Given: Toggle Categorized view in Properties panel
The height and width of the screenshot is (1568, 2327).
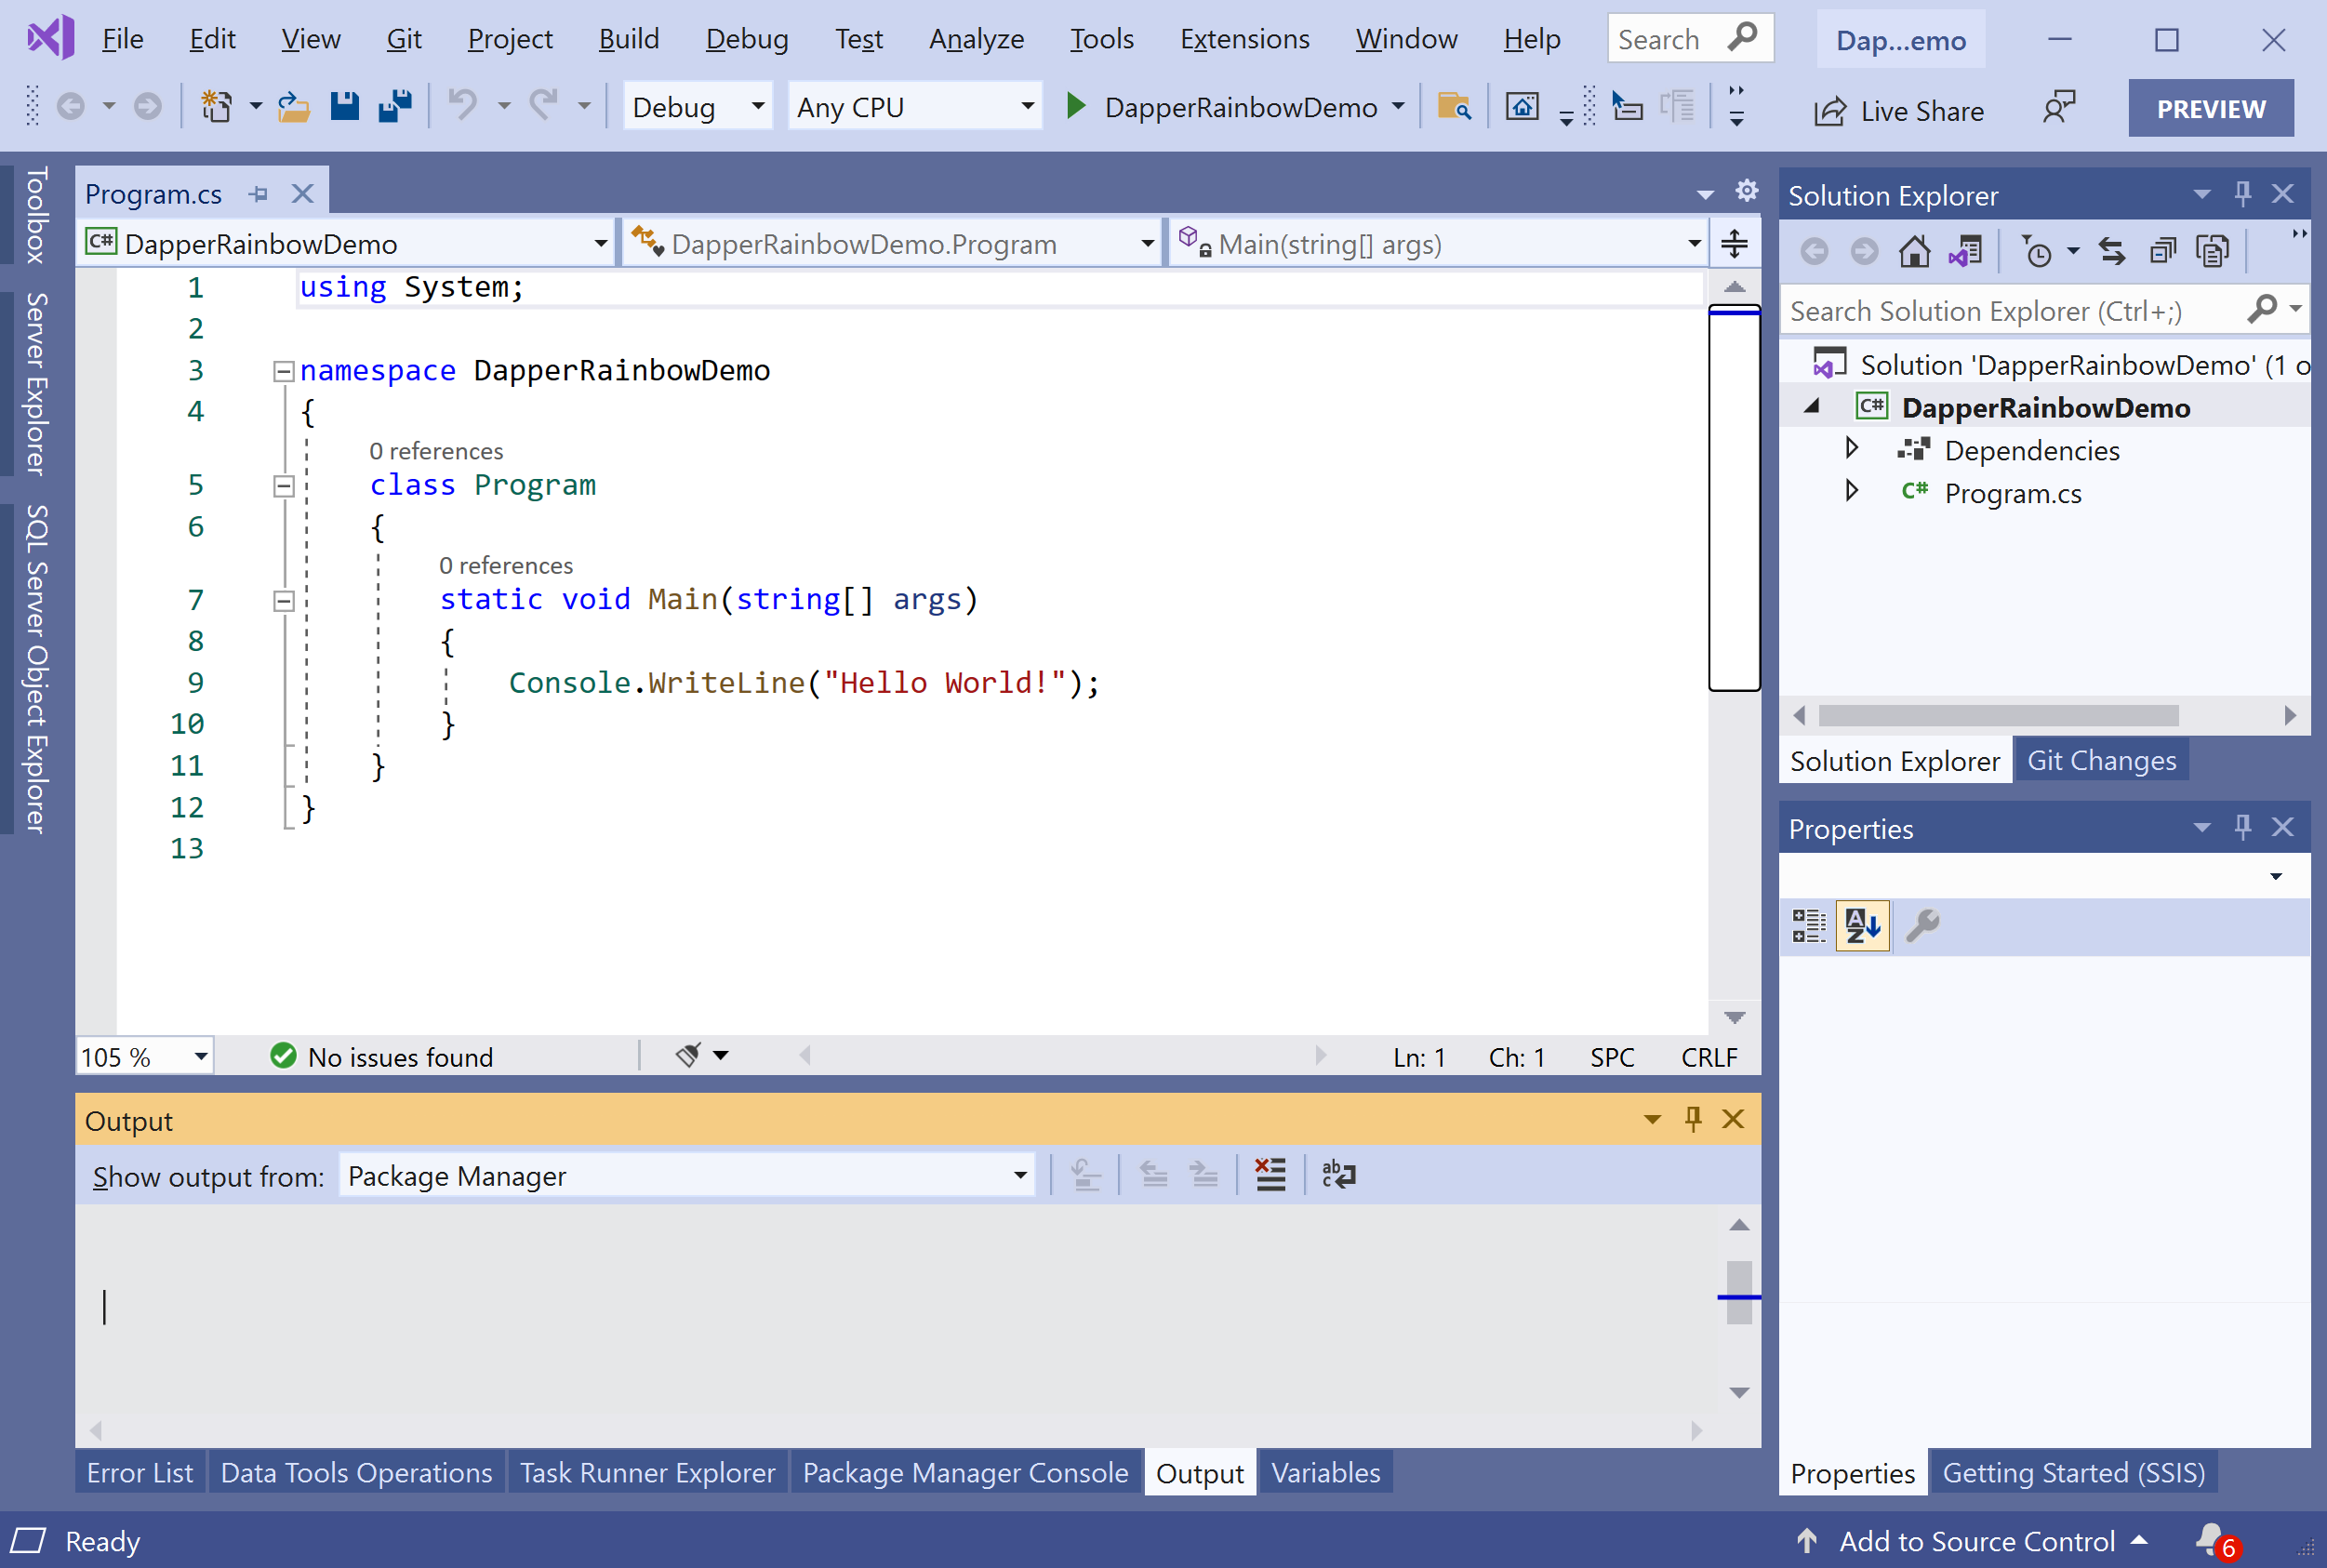Looking at the screenshot, I should click(x=1808, y=925).
